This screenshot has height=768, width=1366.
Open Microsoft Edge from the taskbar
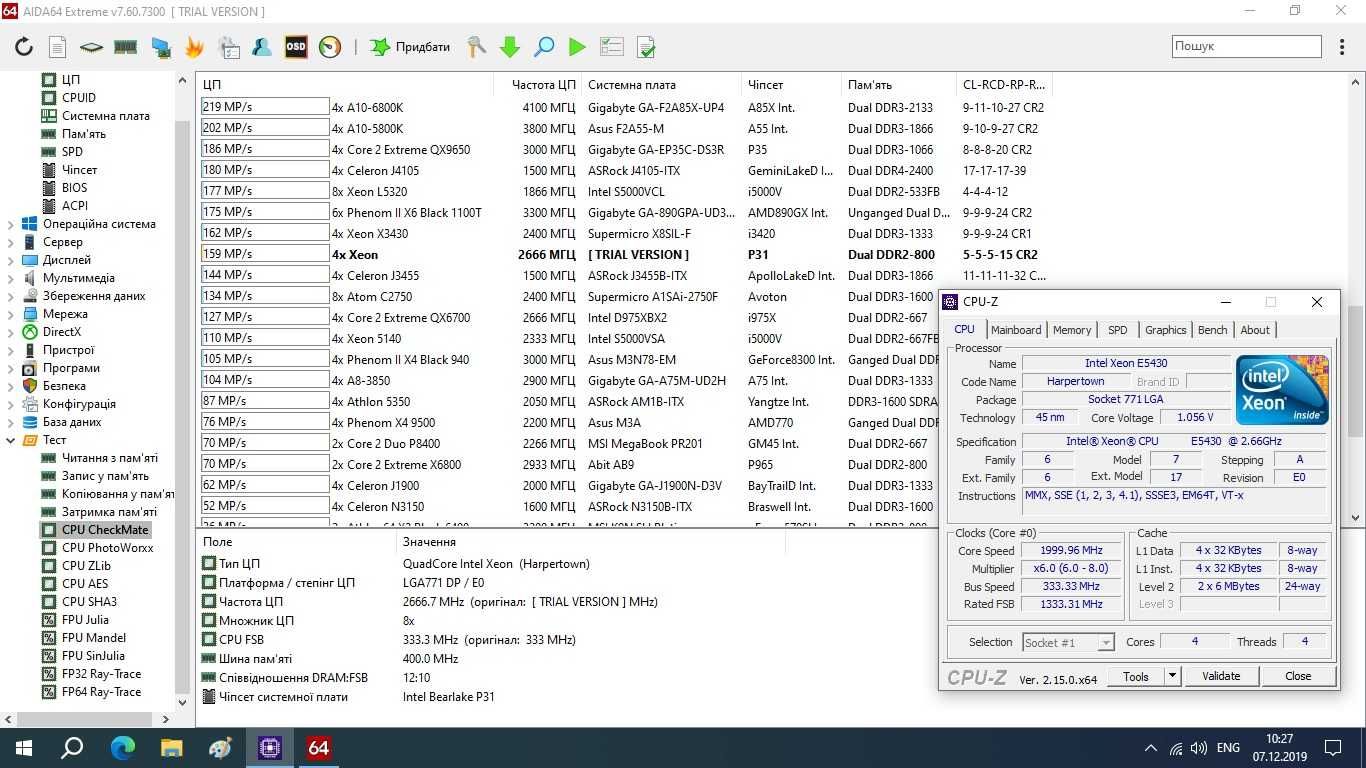point(122,747)
